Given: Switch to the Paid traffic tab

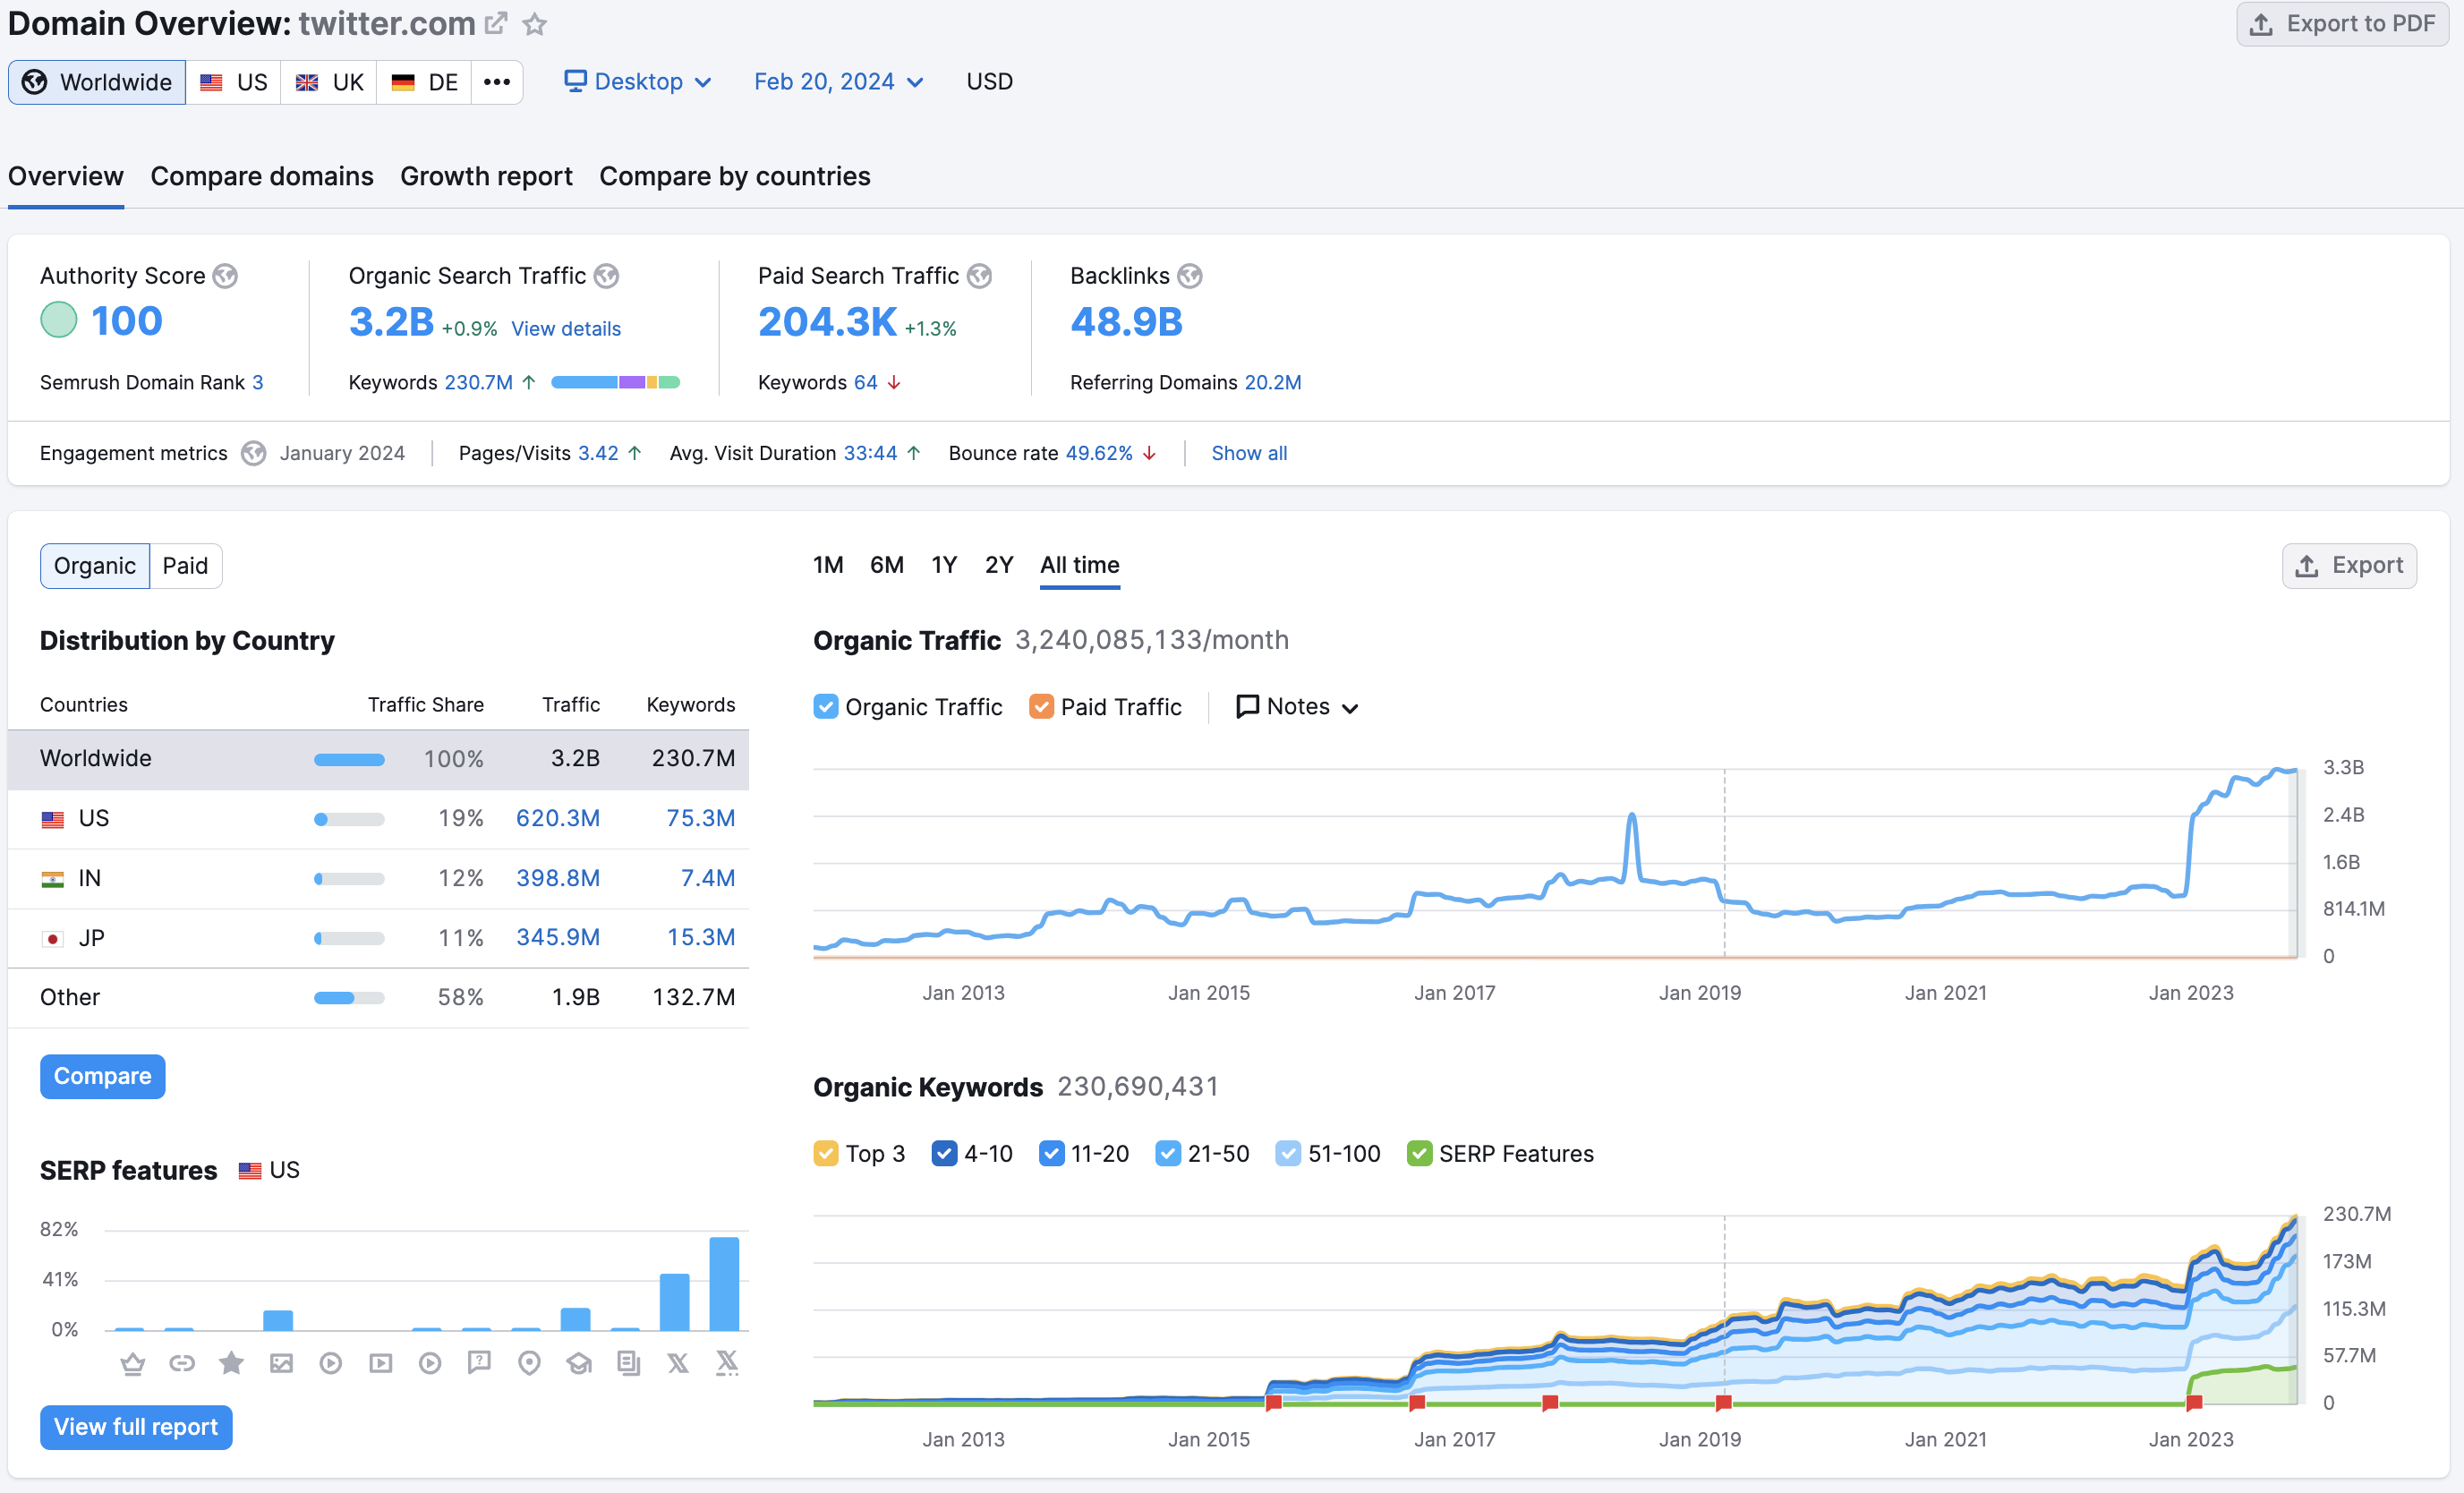Looking at the screenshot, I should (x=186, y=563).
